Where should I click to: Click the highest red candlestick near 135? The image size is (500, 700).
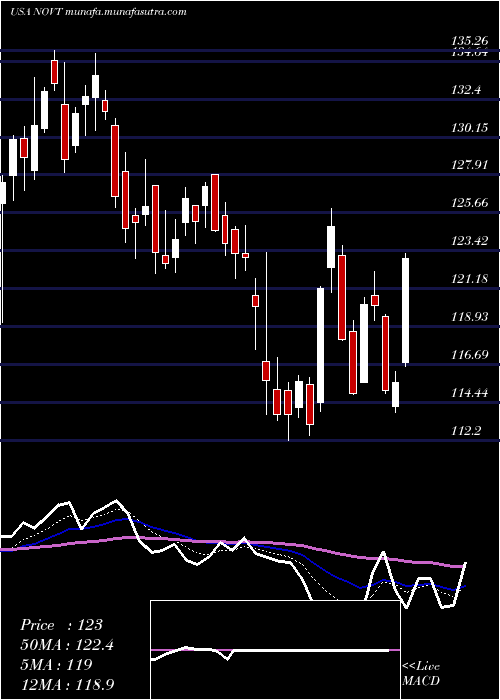pos(54,71)
